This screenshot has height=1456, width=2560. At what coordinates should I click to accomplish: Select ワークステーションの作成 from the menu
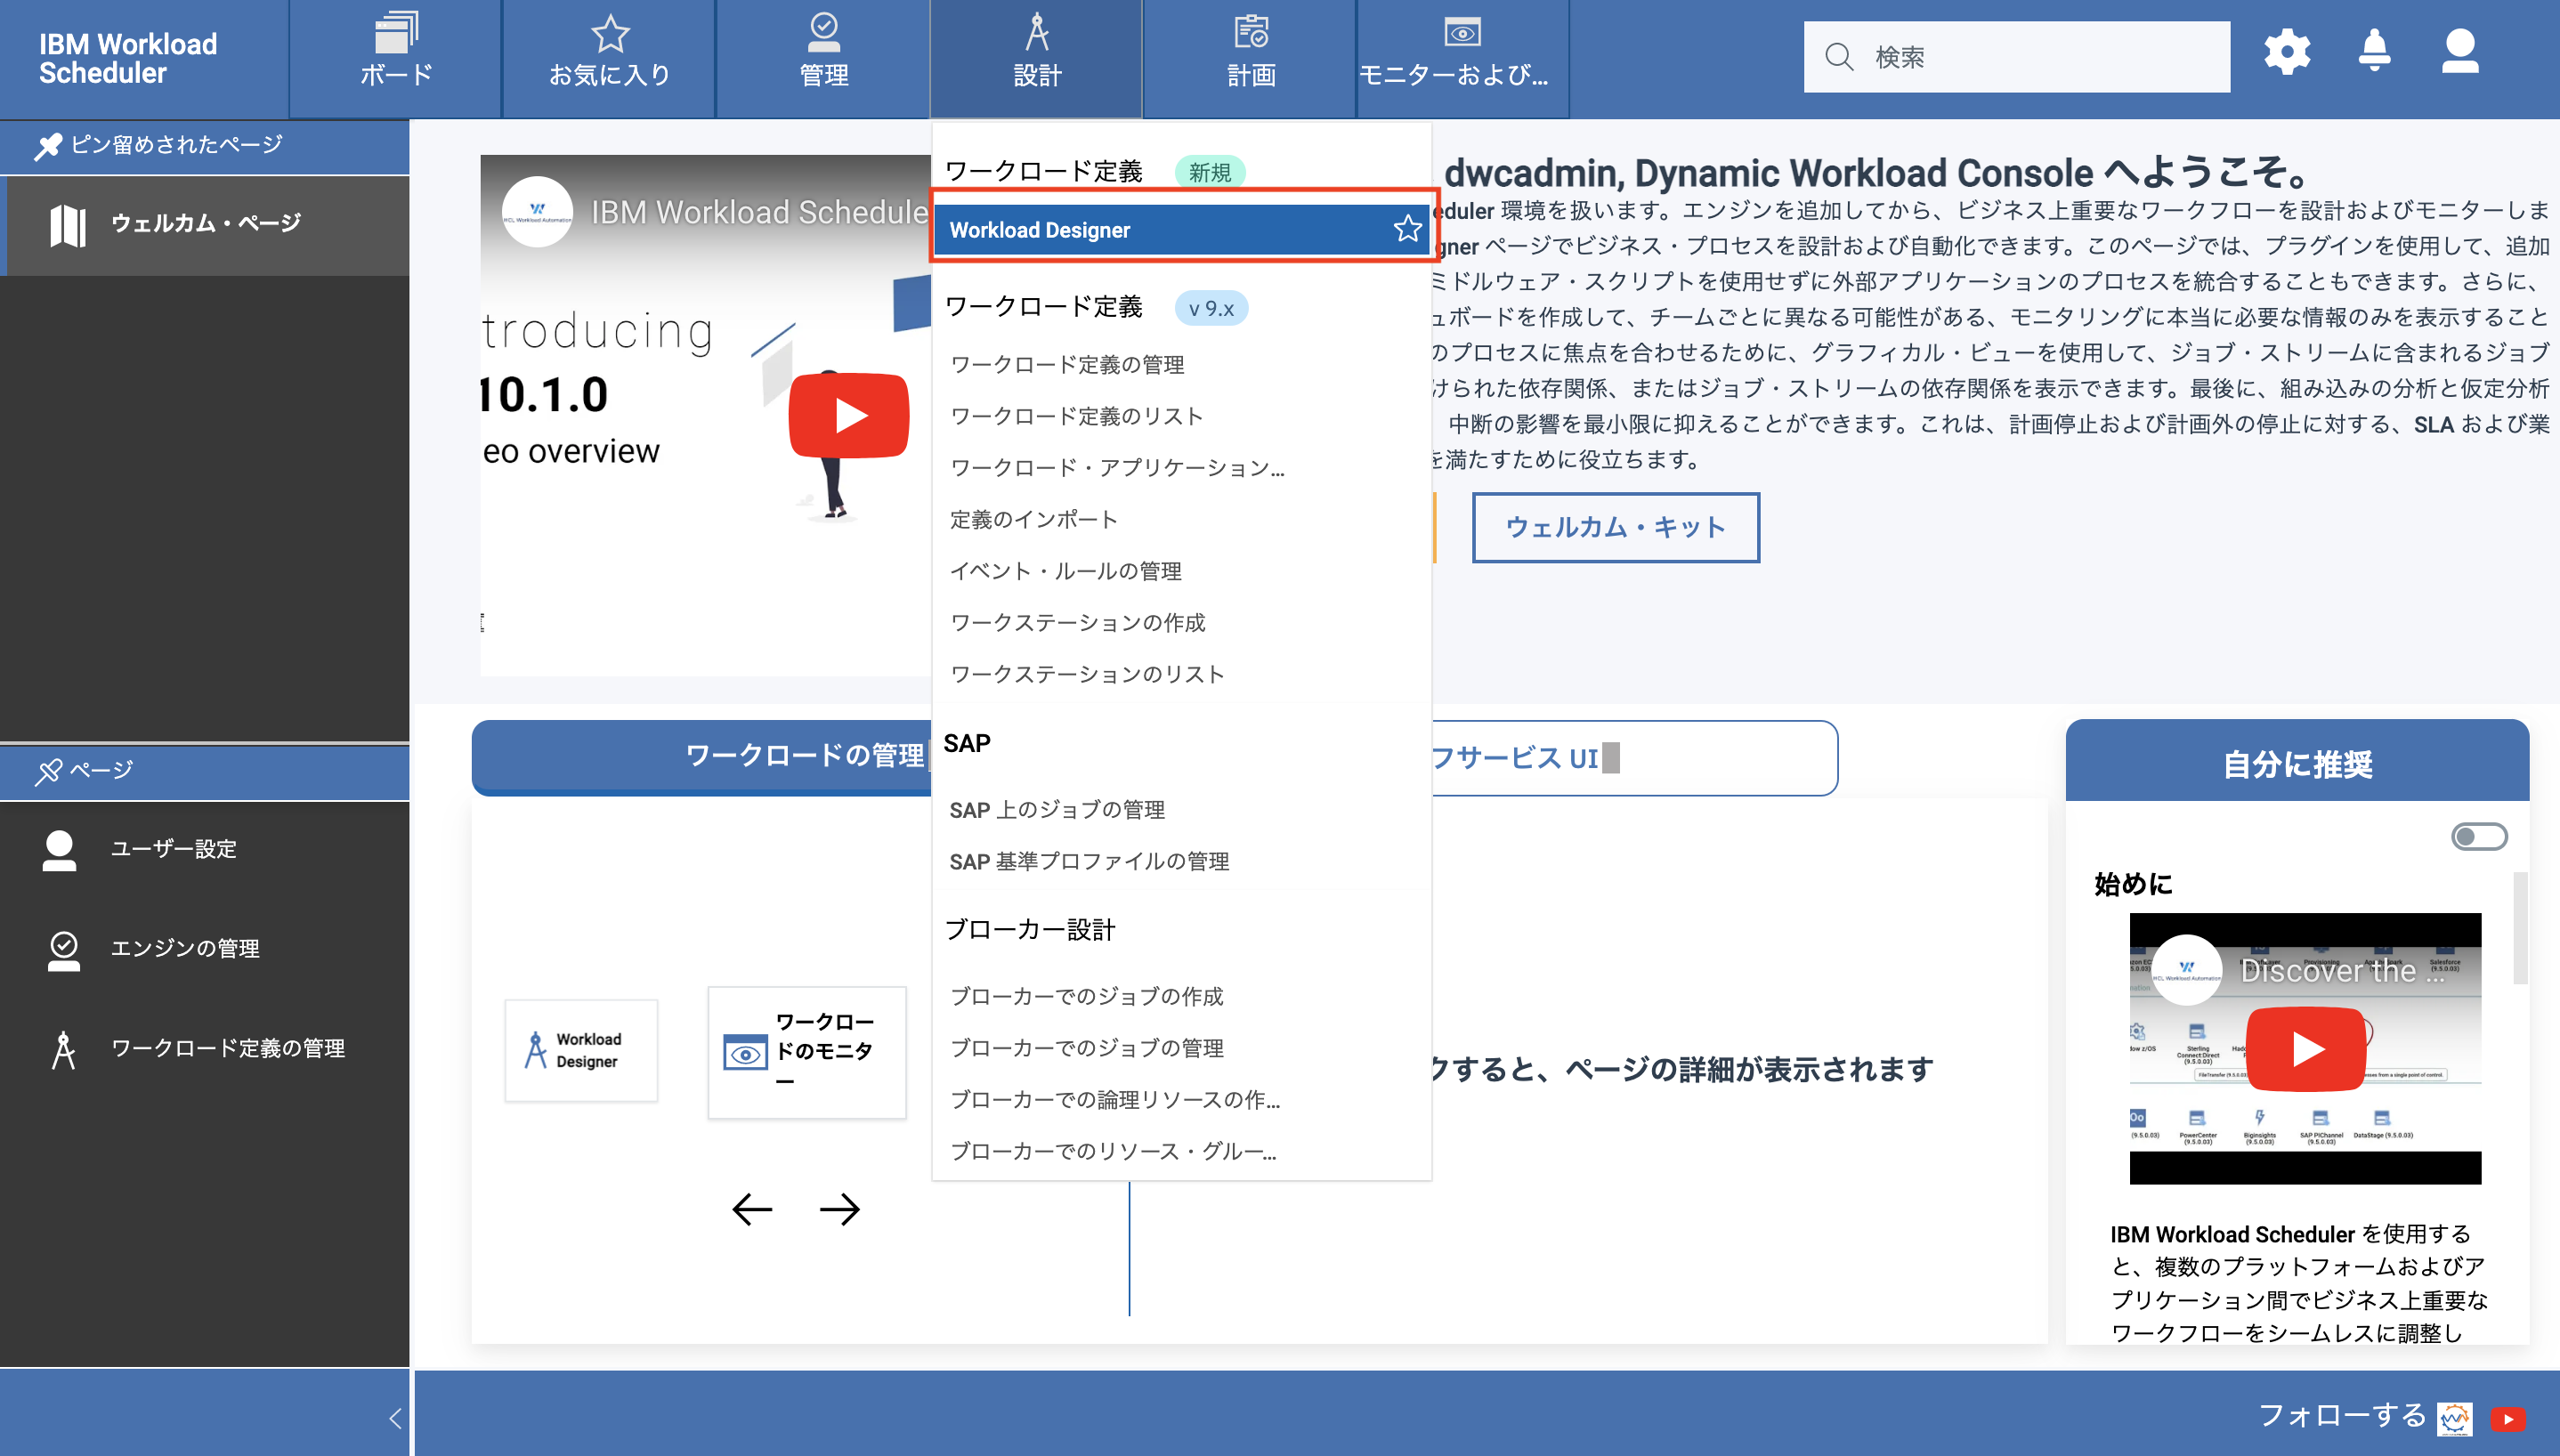pos(1078,622)
